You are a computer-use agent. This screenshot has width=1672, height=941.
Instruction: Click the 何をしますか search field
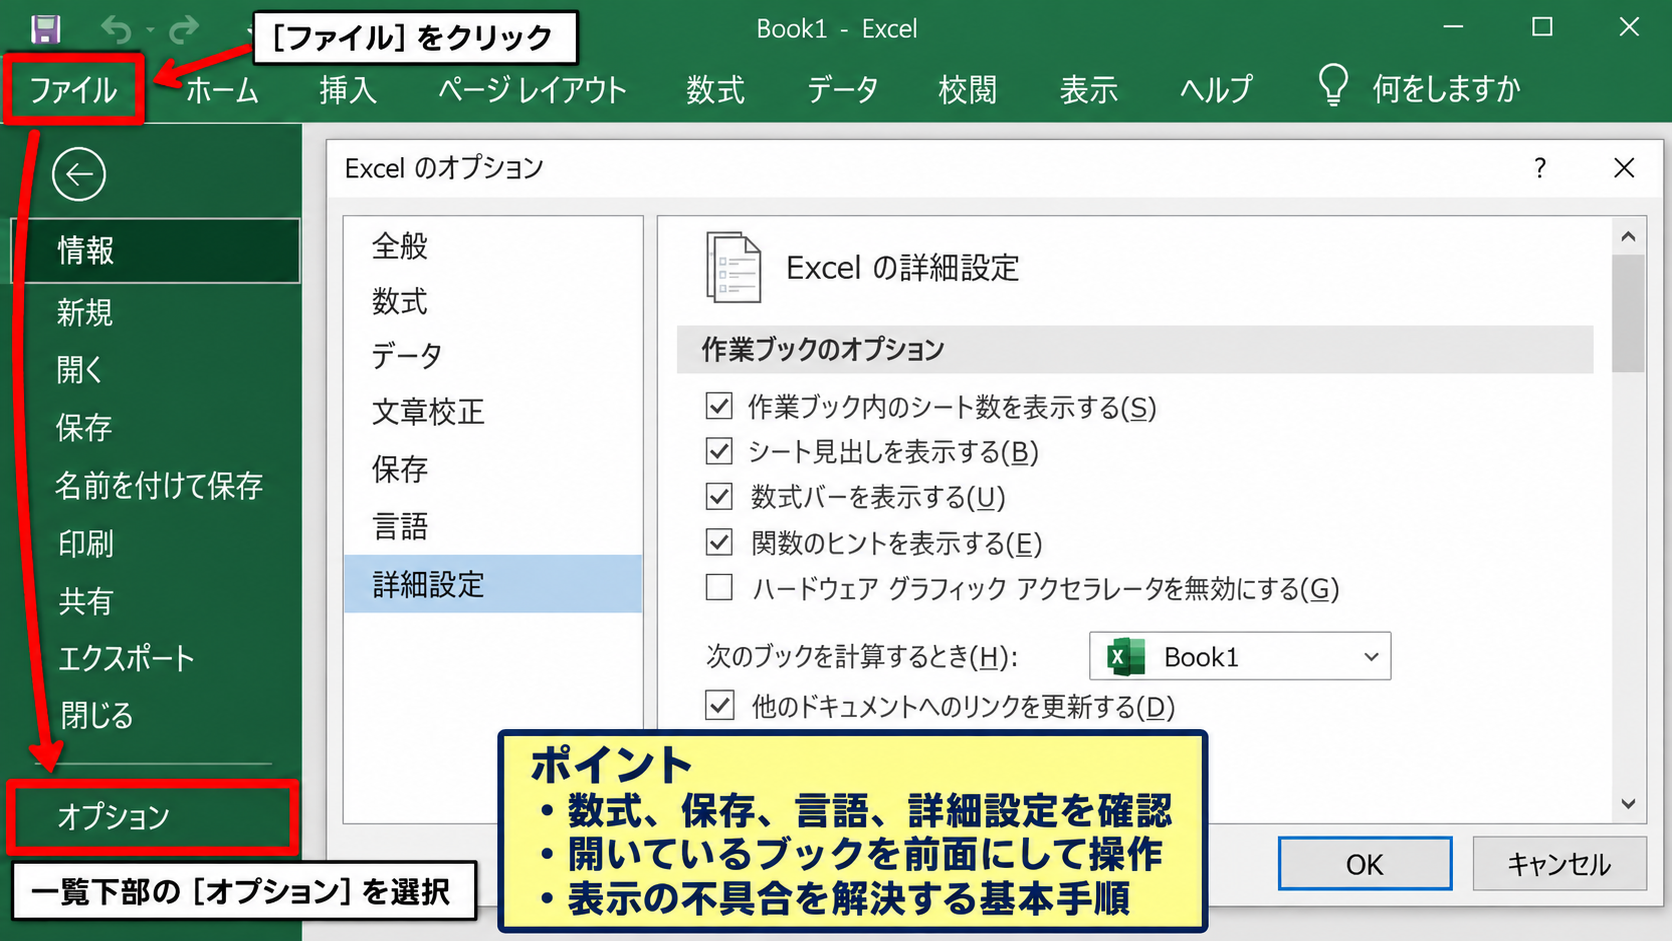(x=1446, y=89)
